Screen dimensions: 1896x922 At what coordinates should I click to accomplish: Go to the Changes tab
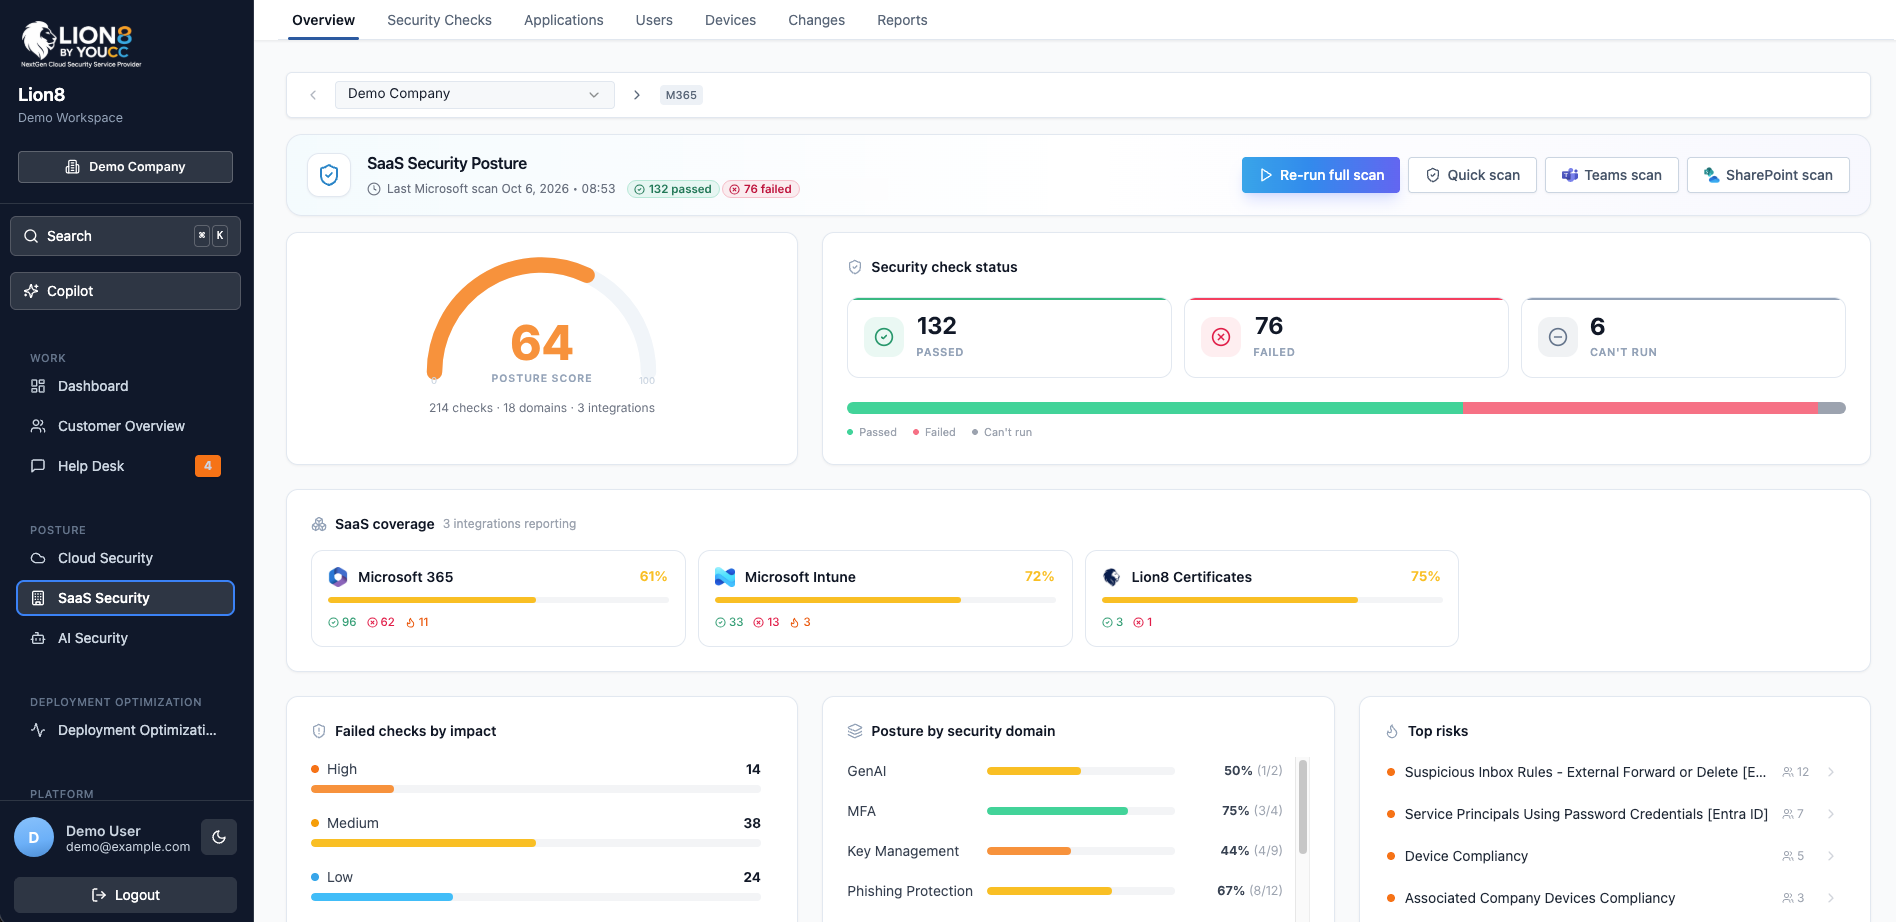(x=816, y=20)
